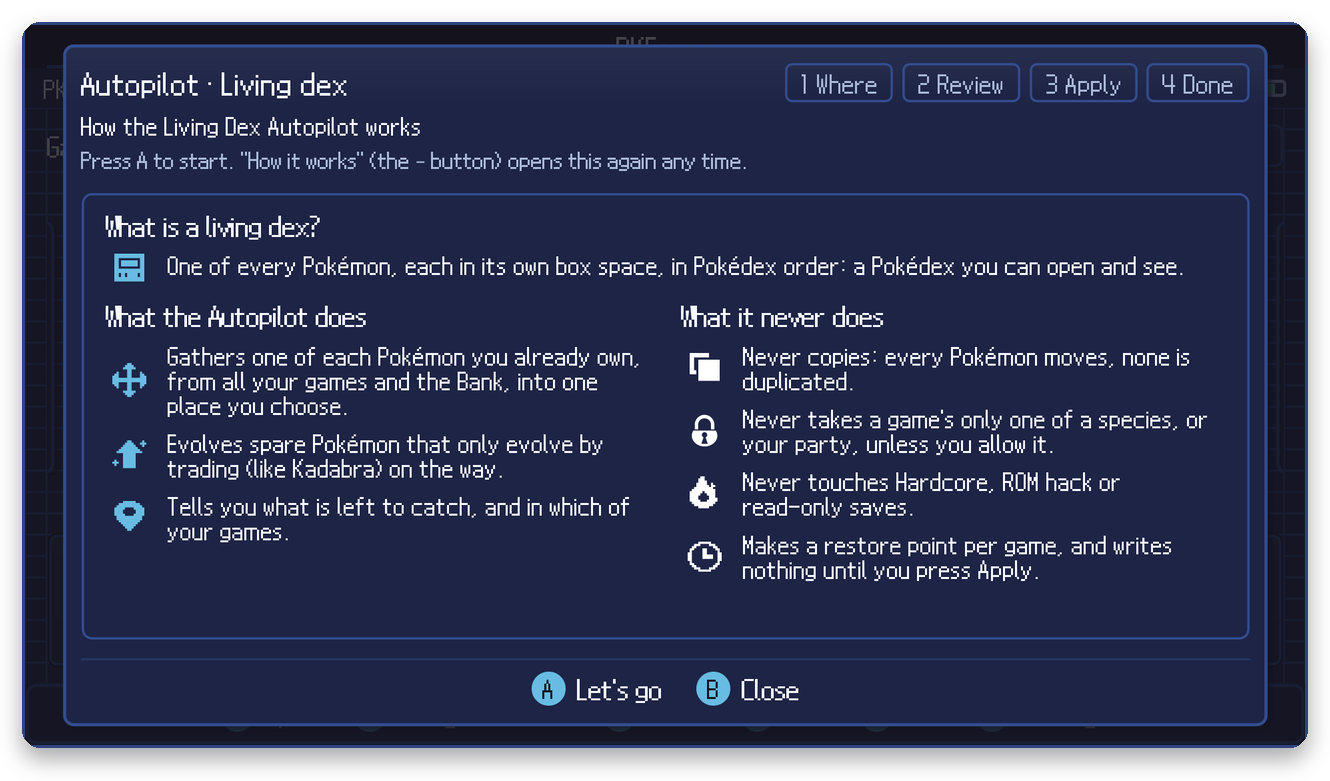Click the What the Autopilot does heading

[236, 318]
